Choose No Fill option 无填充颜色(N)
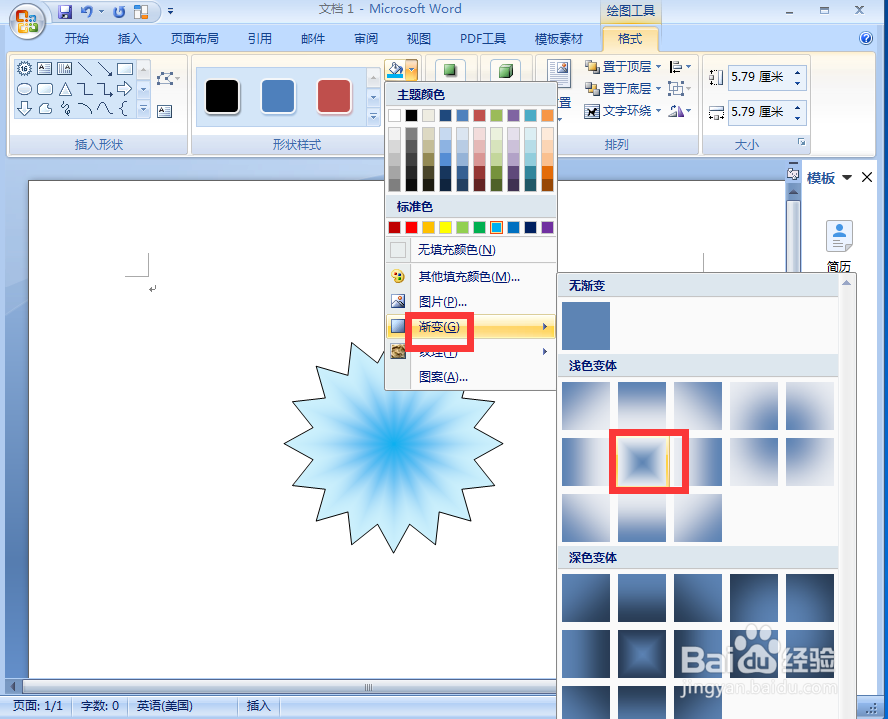 pos(471,250)
